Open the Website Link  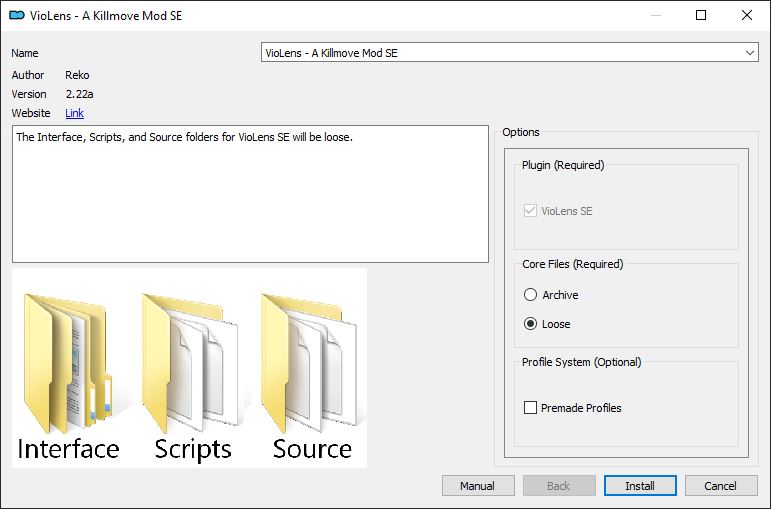74,113
